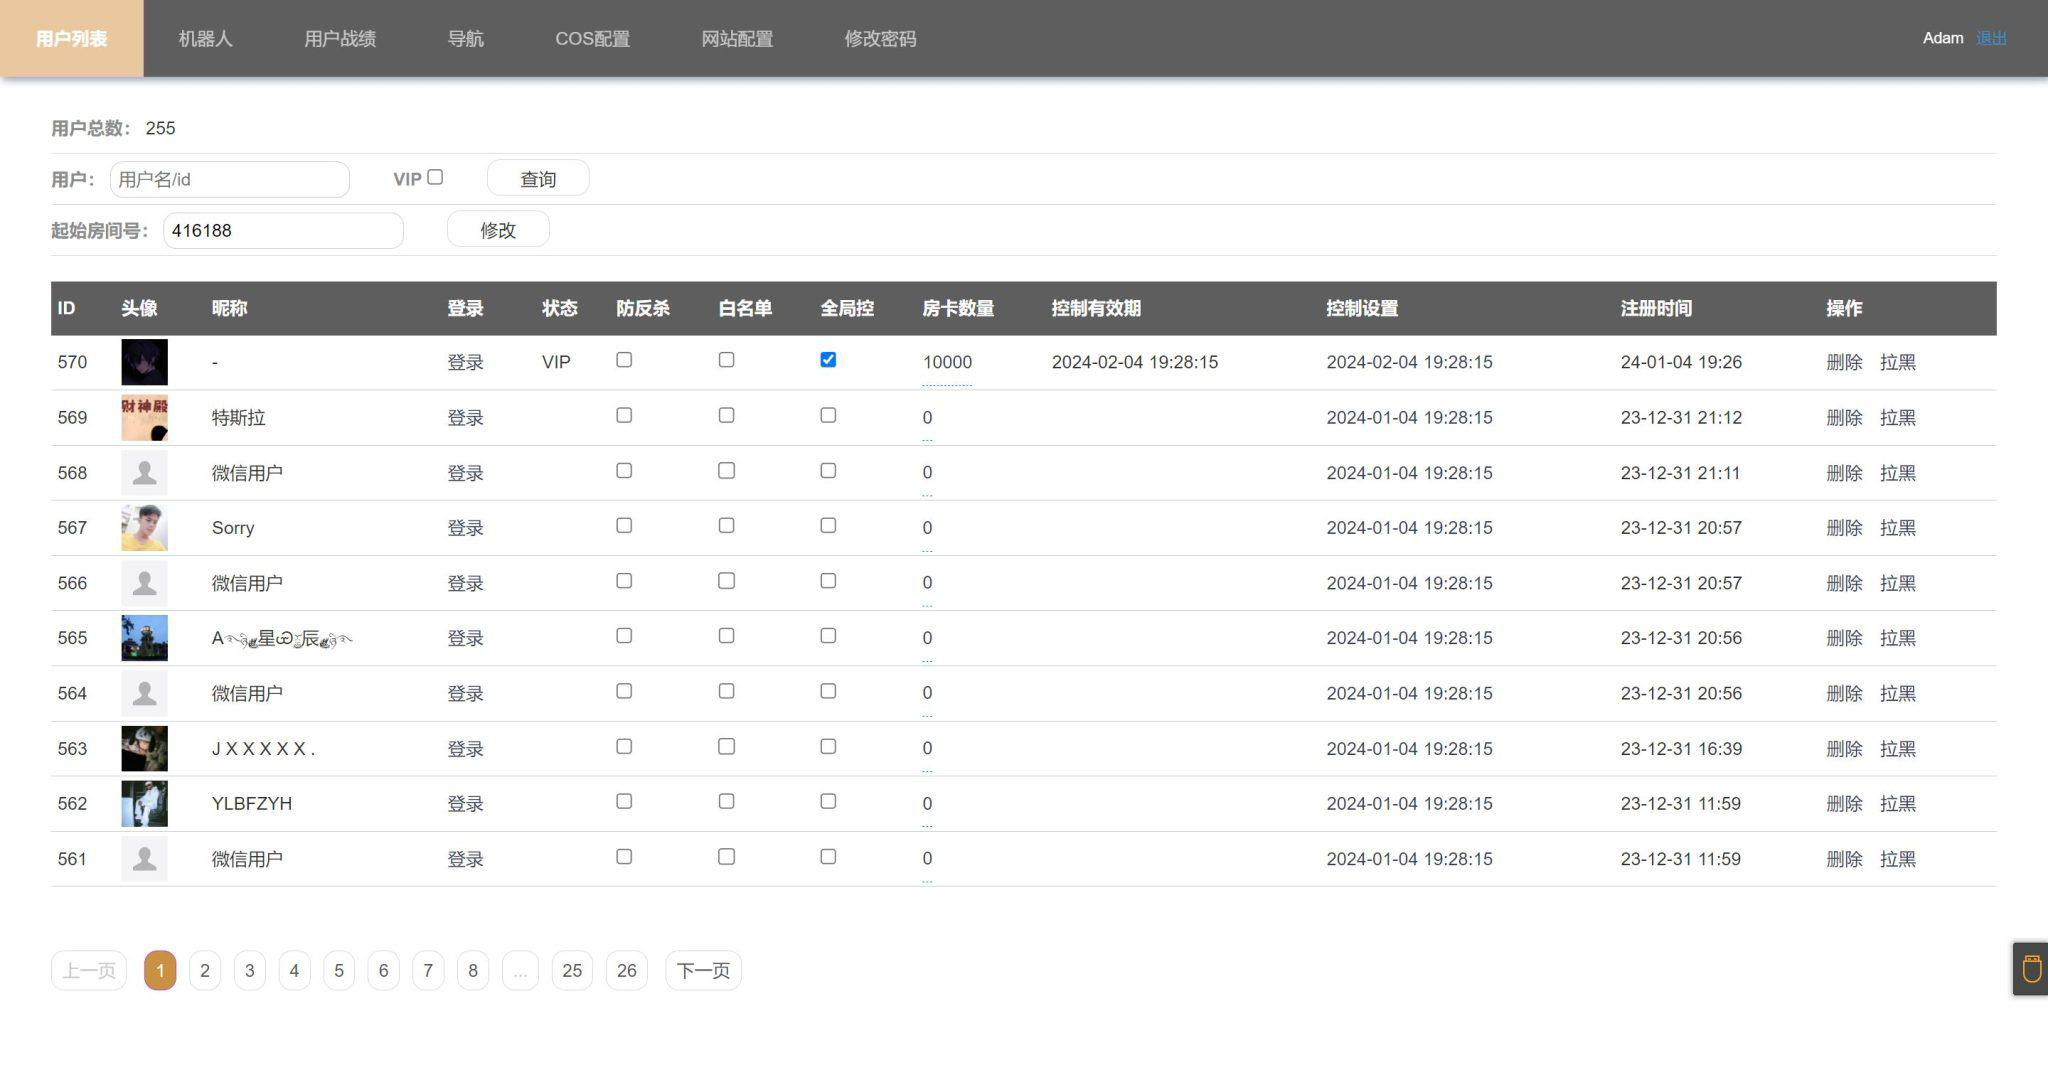Delete user 569 特斯拉
Viewport: 2048px width, 1092px height.
[x=1843, y=417]
